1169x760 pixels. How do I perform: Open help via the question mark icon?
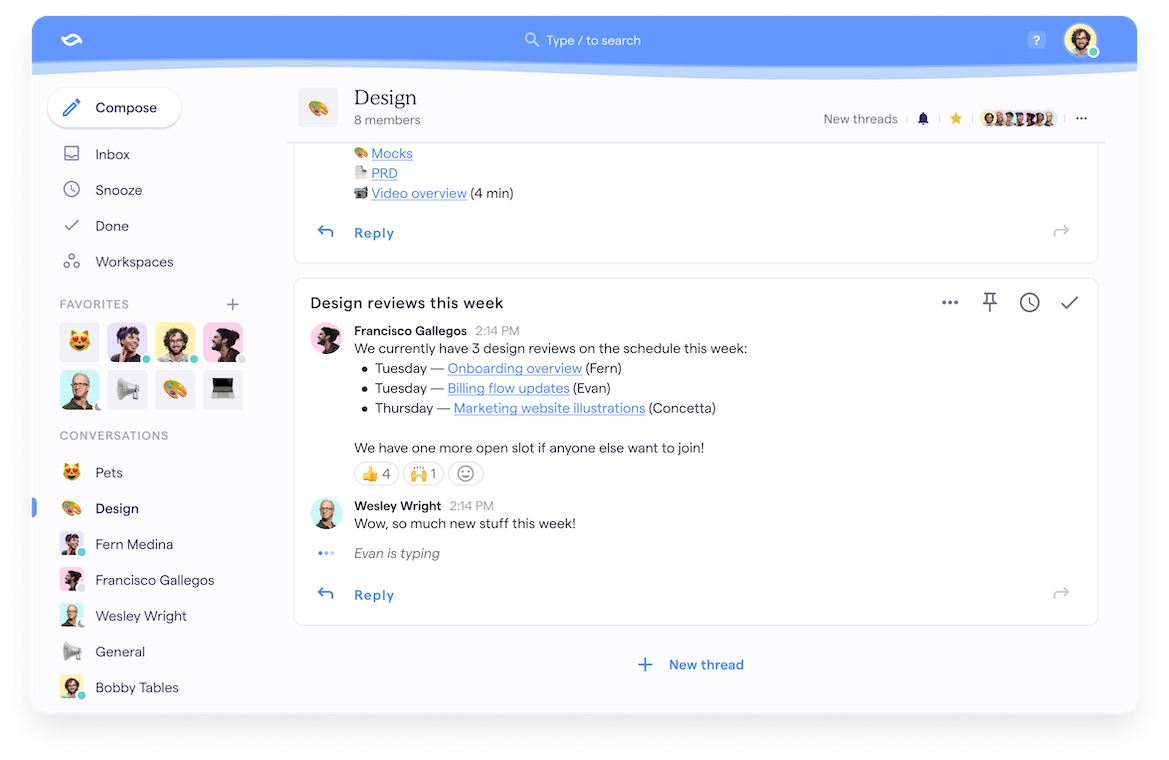point(1036,40)
